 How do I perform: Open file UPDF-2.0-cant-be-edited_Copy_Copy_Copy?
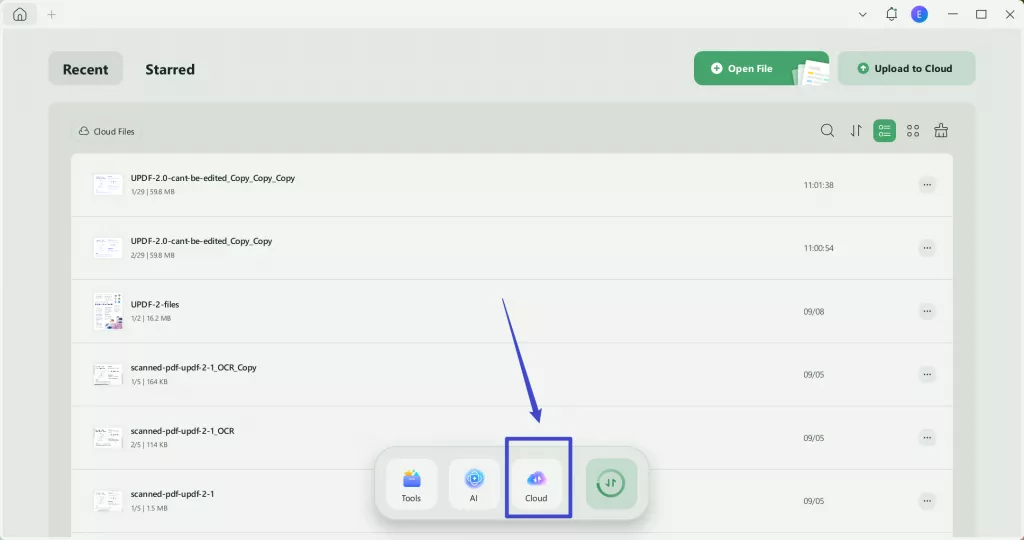click(212, 178)
